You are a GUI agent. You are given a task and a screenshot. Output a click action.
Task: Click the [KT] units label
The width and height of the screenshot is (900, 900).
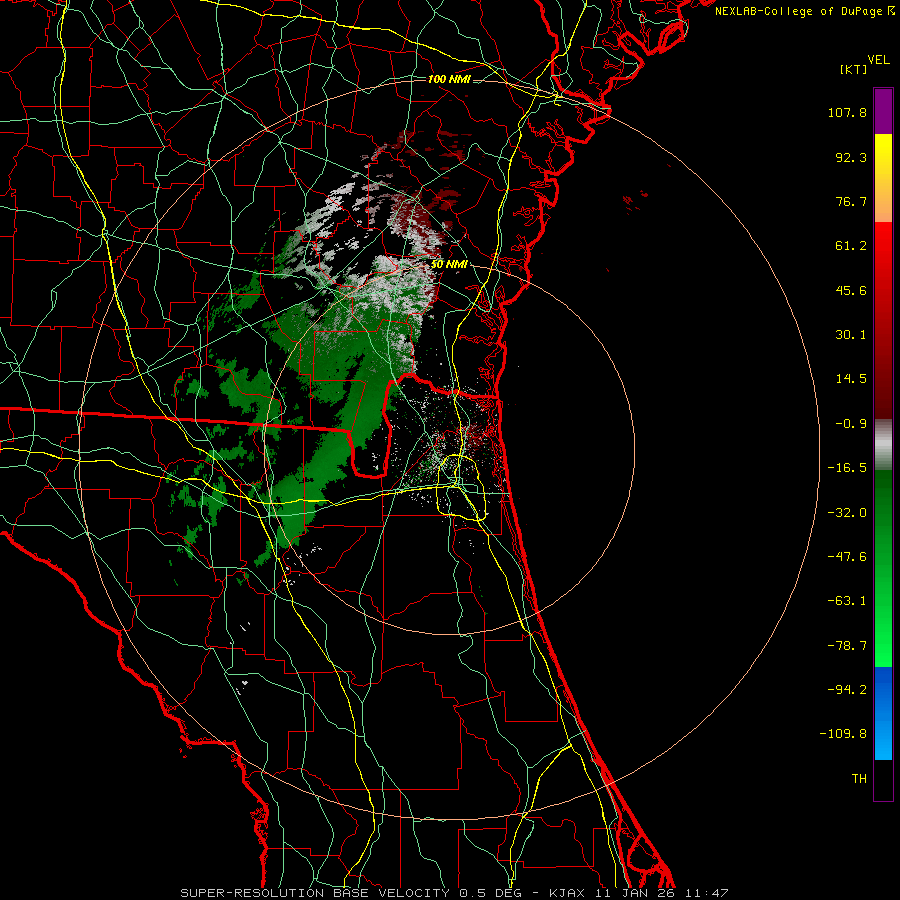coord(853,69)
